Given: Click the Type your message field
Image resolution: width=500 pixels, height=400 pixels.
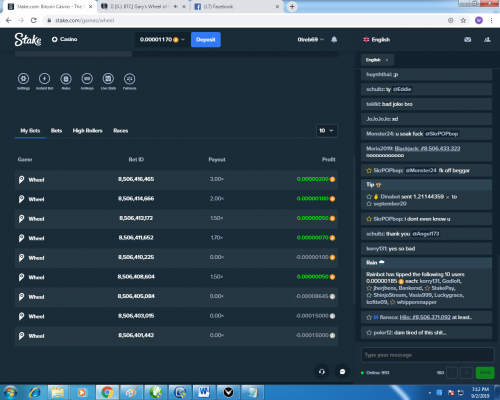Looking at the screenshot, I should 428,355.
